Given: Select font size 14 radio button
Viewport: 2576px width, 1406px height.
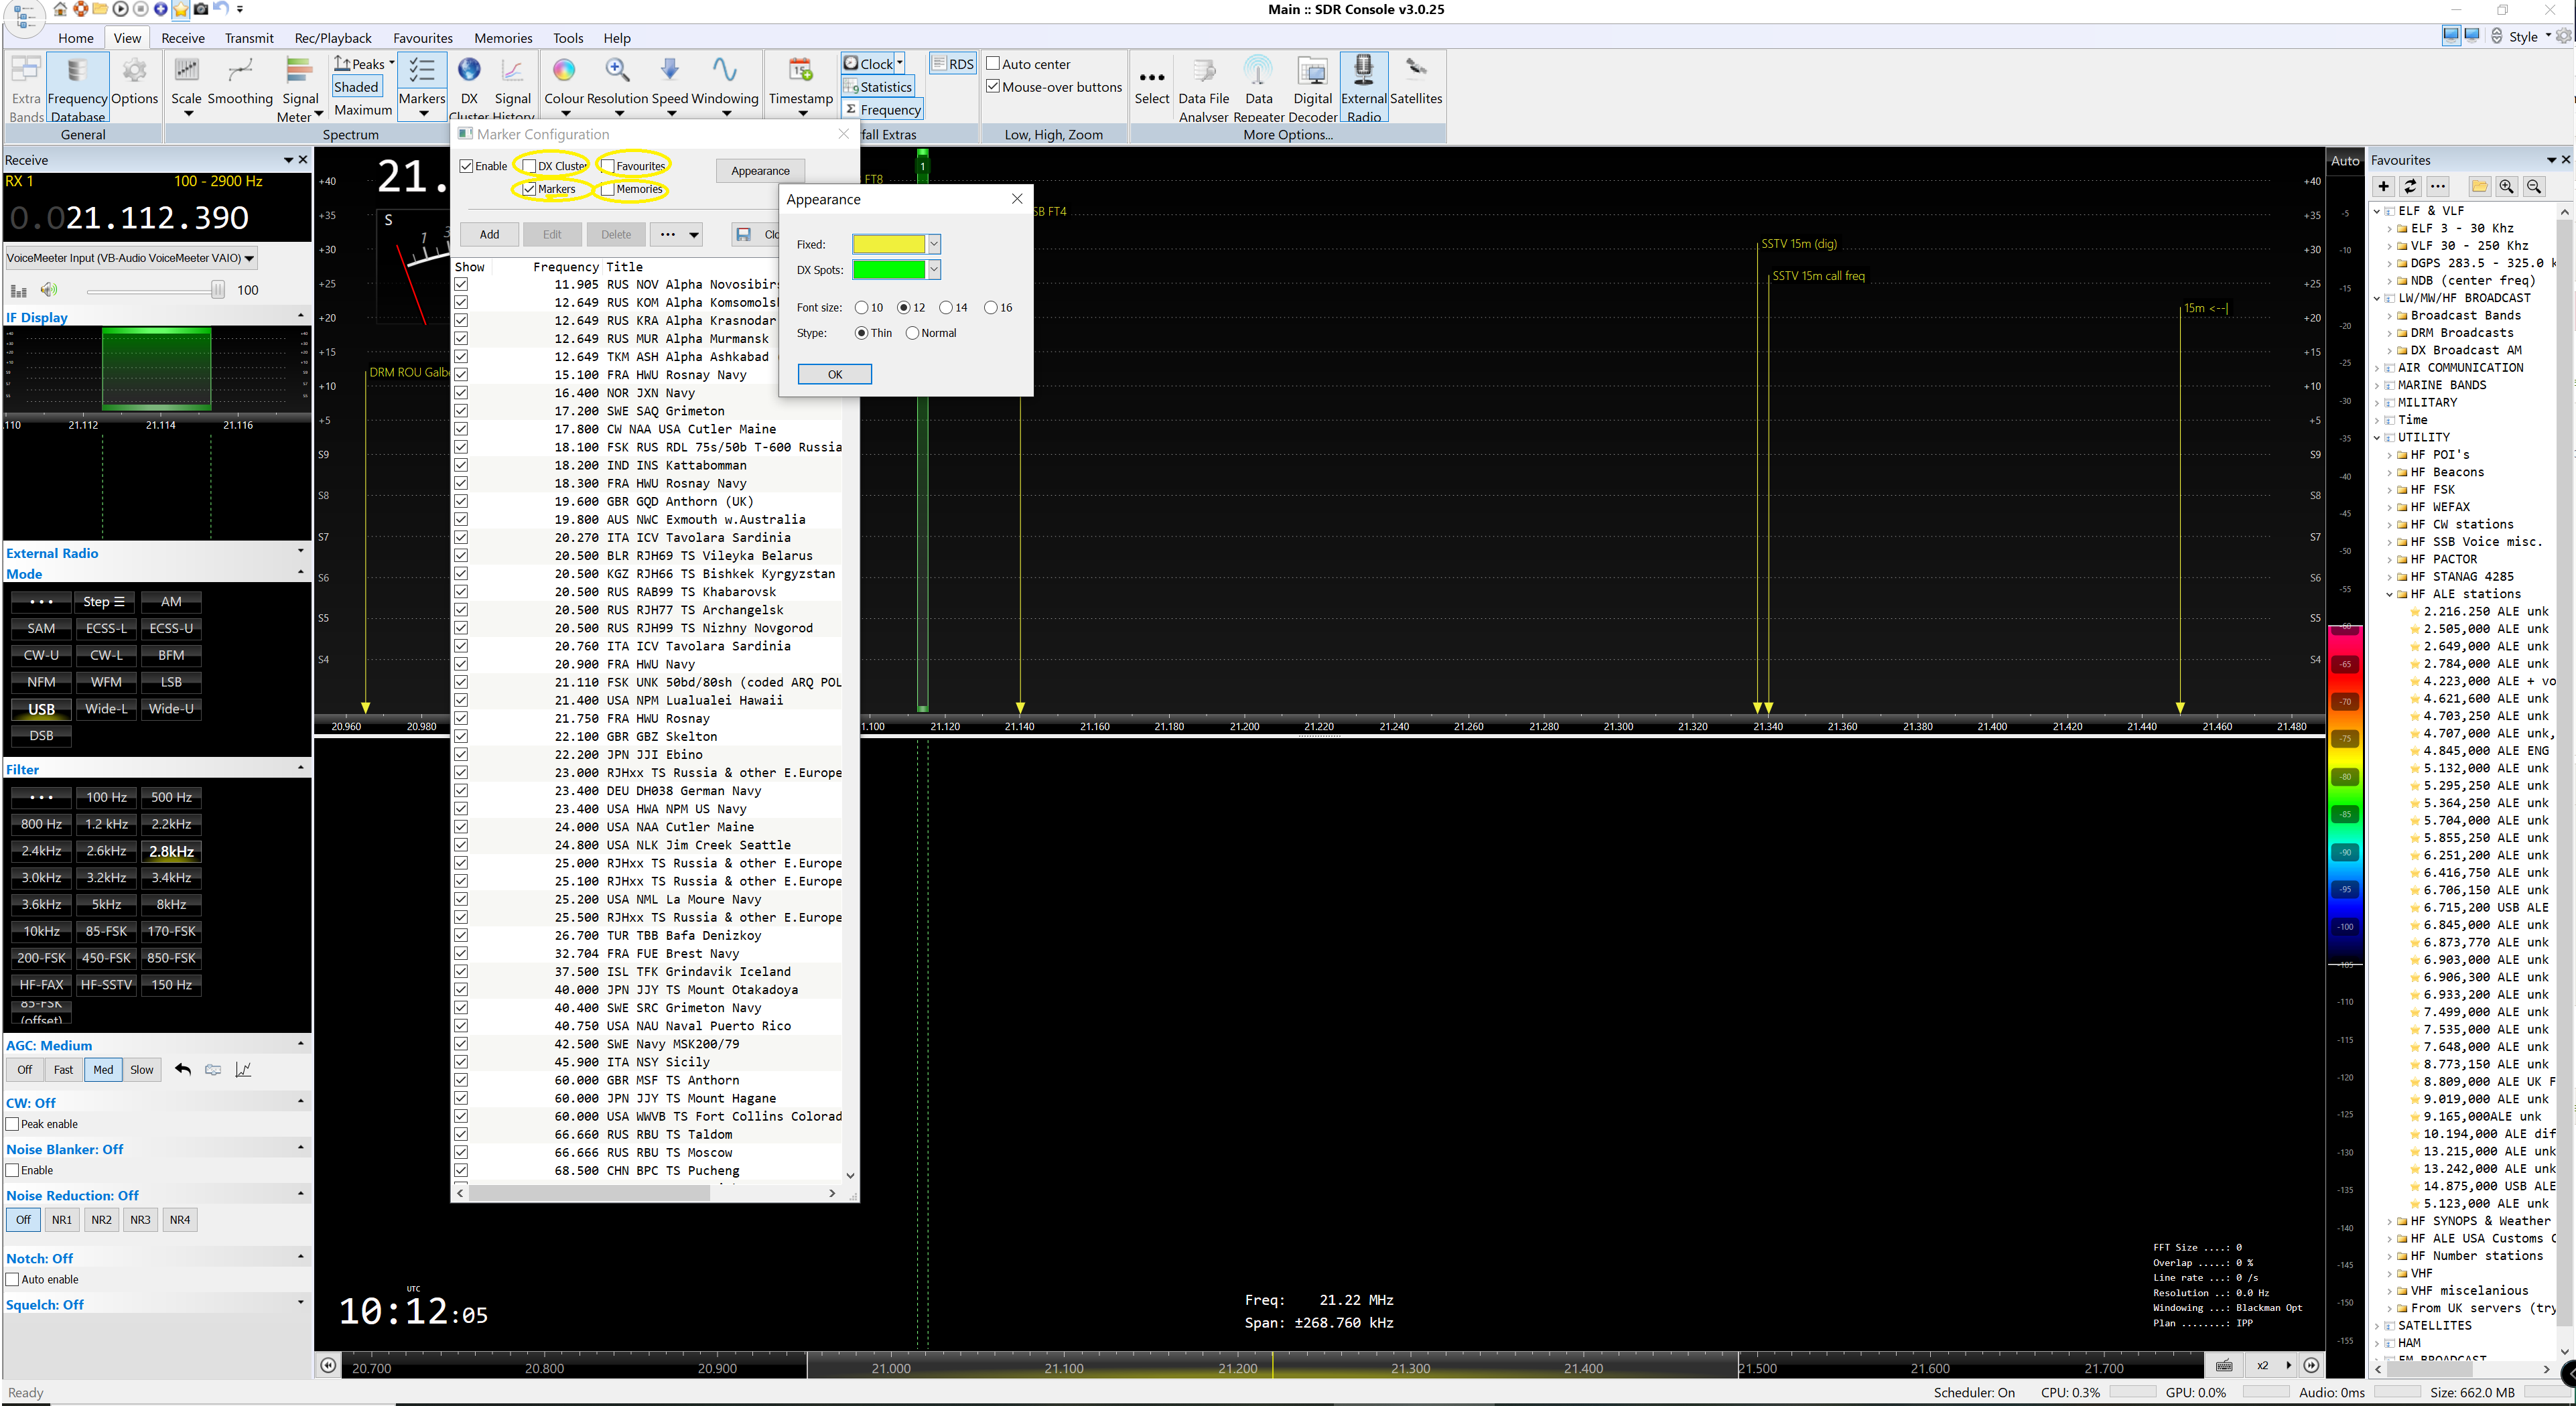Looking at the screenshot, I should (946, 308).
